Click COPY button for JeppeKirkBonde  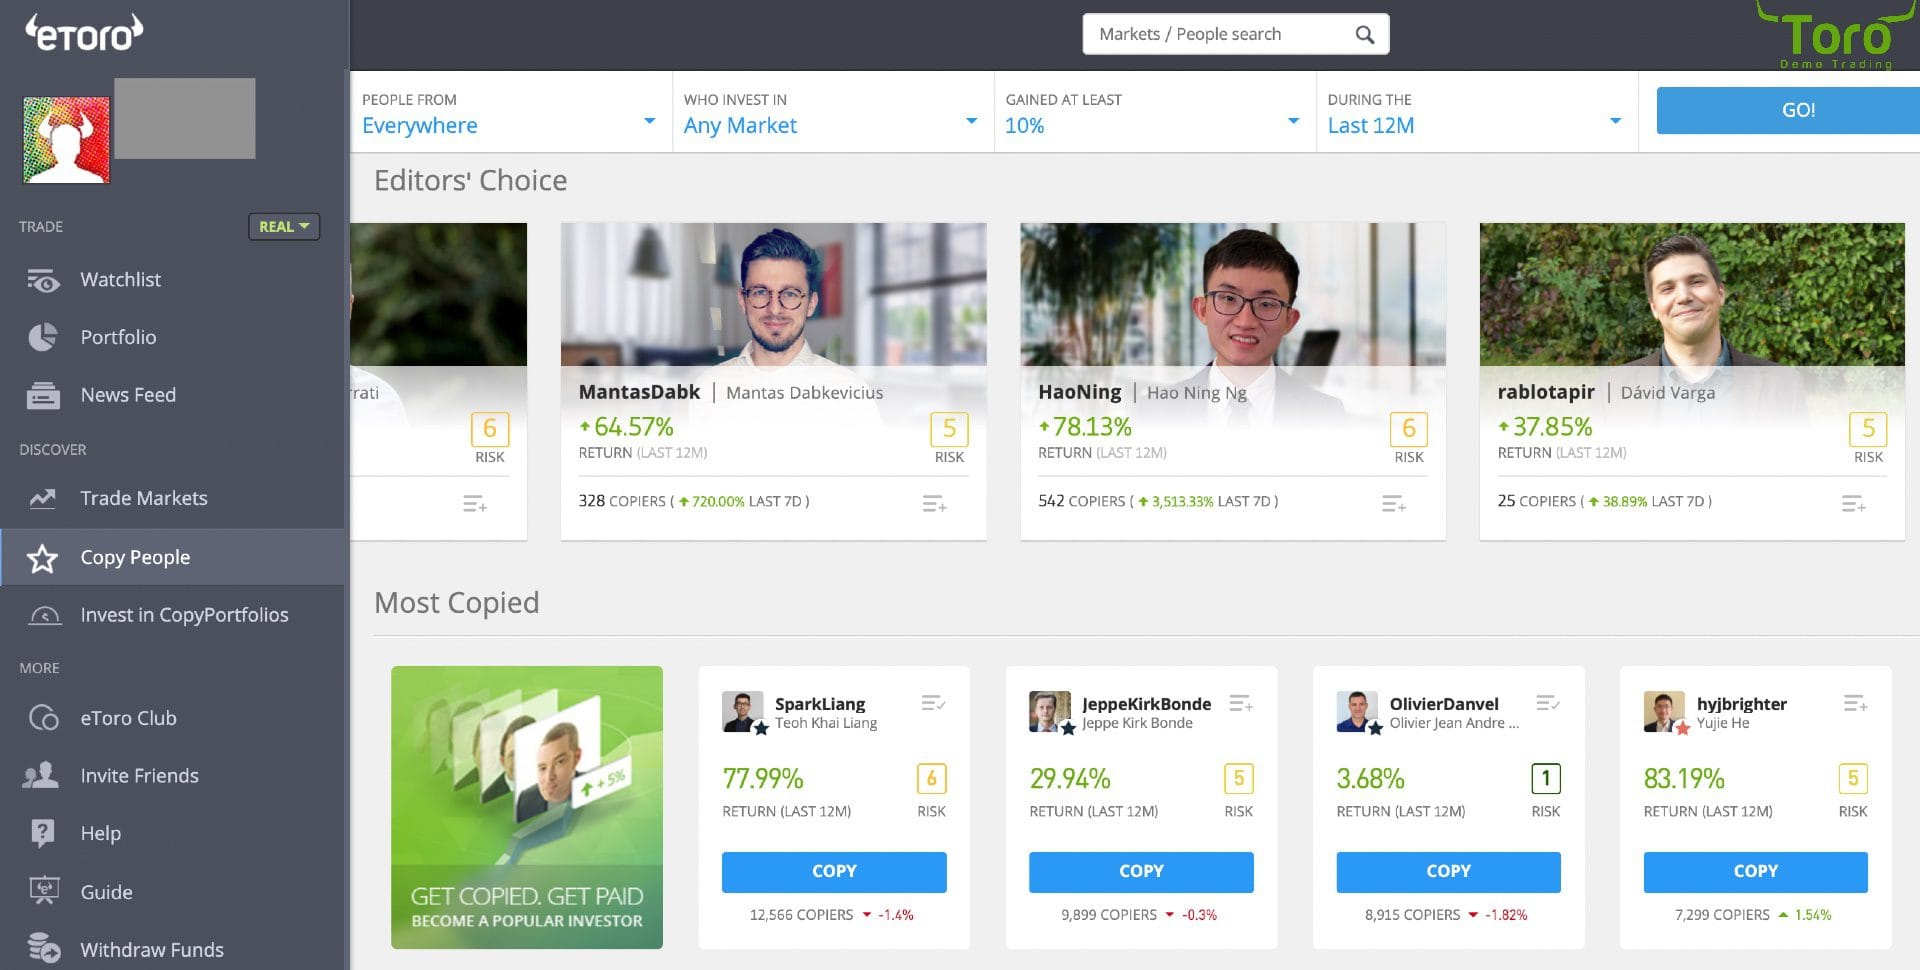tap(1141, 872)
